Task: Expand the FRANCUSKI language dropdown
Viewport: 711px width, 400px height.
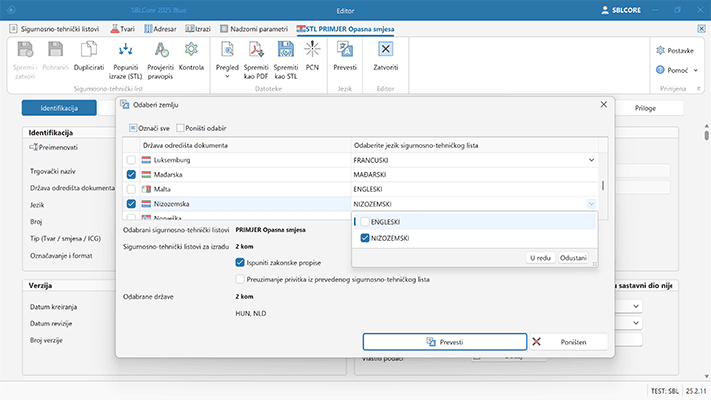Action: (590, 160)
